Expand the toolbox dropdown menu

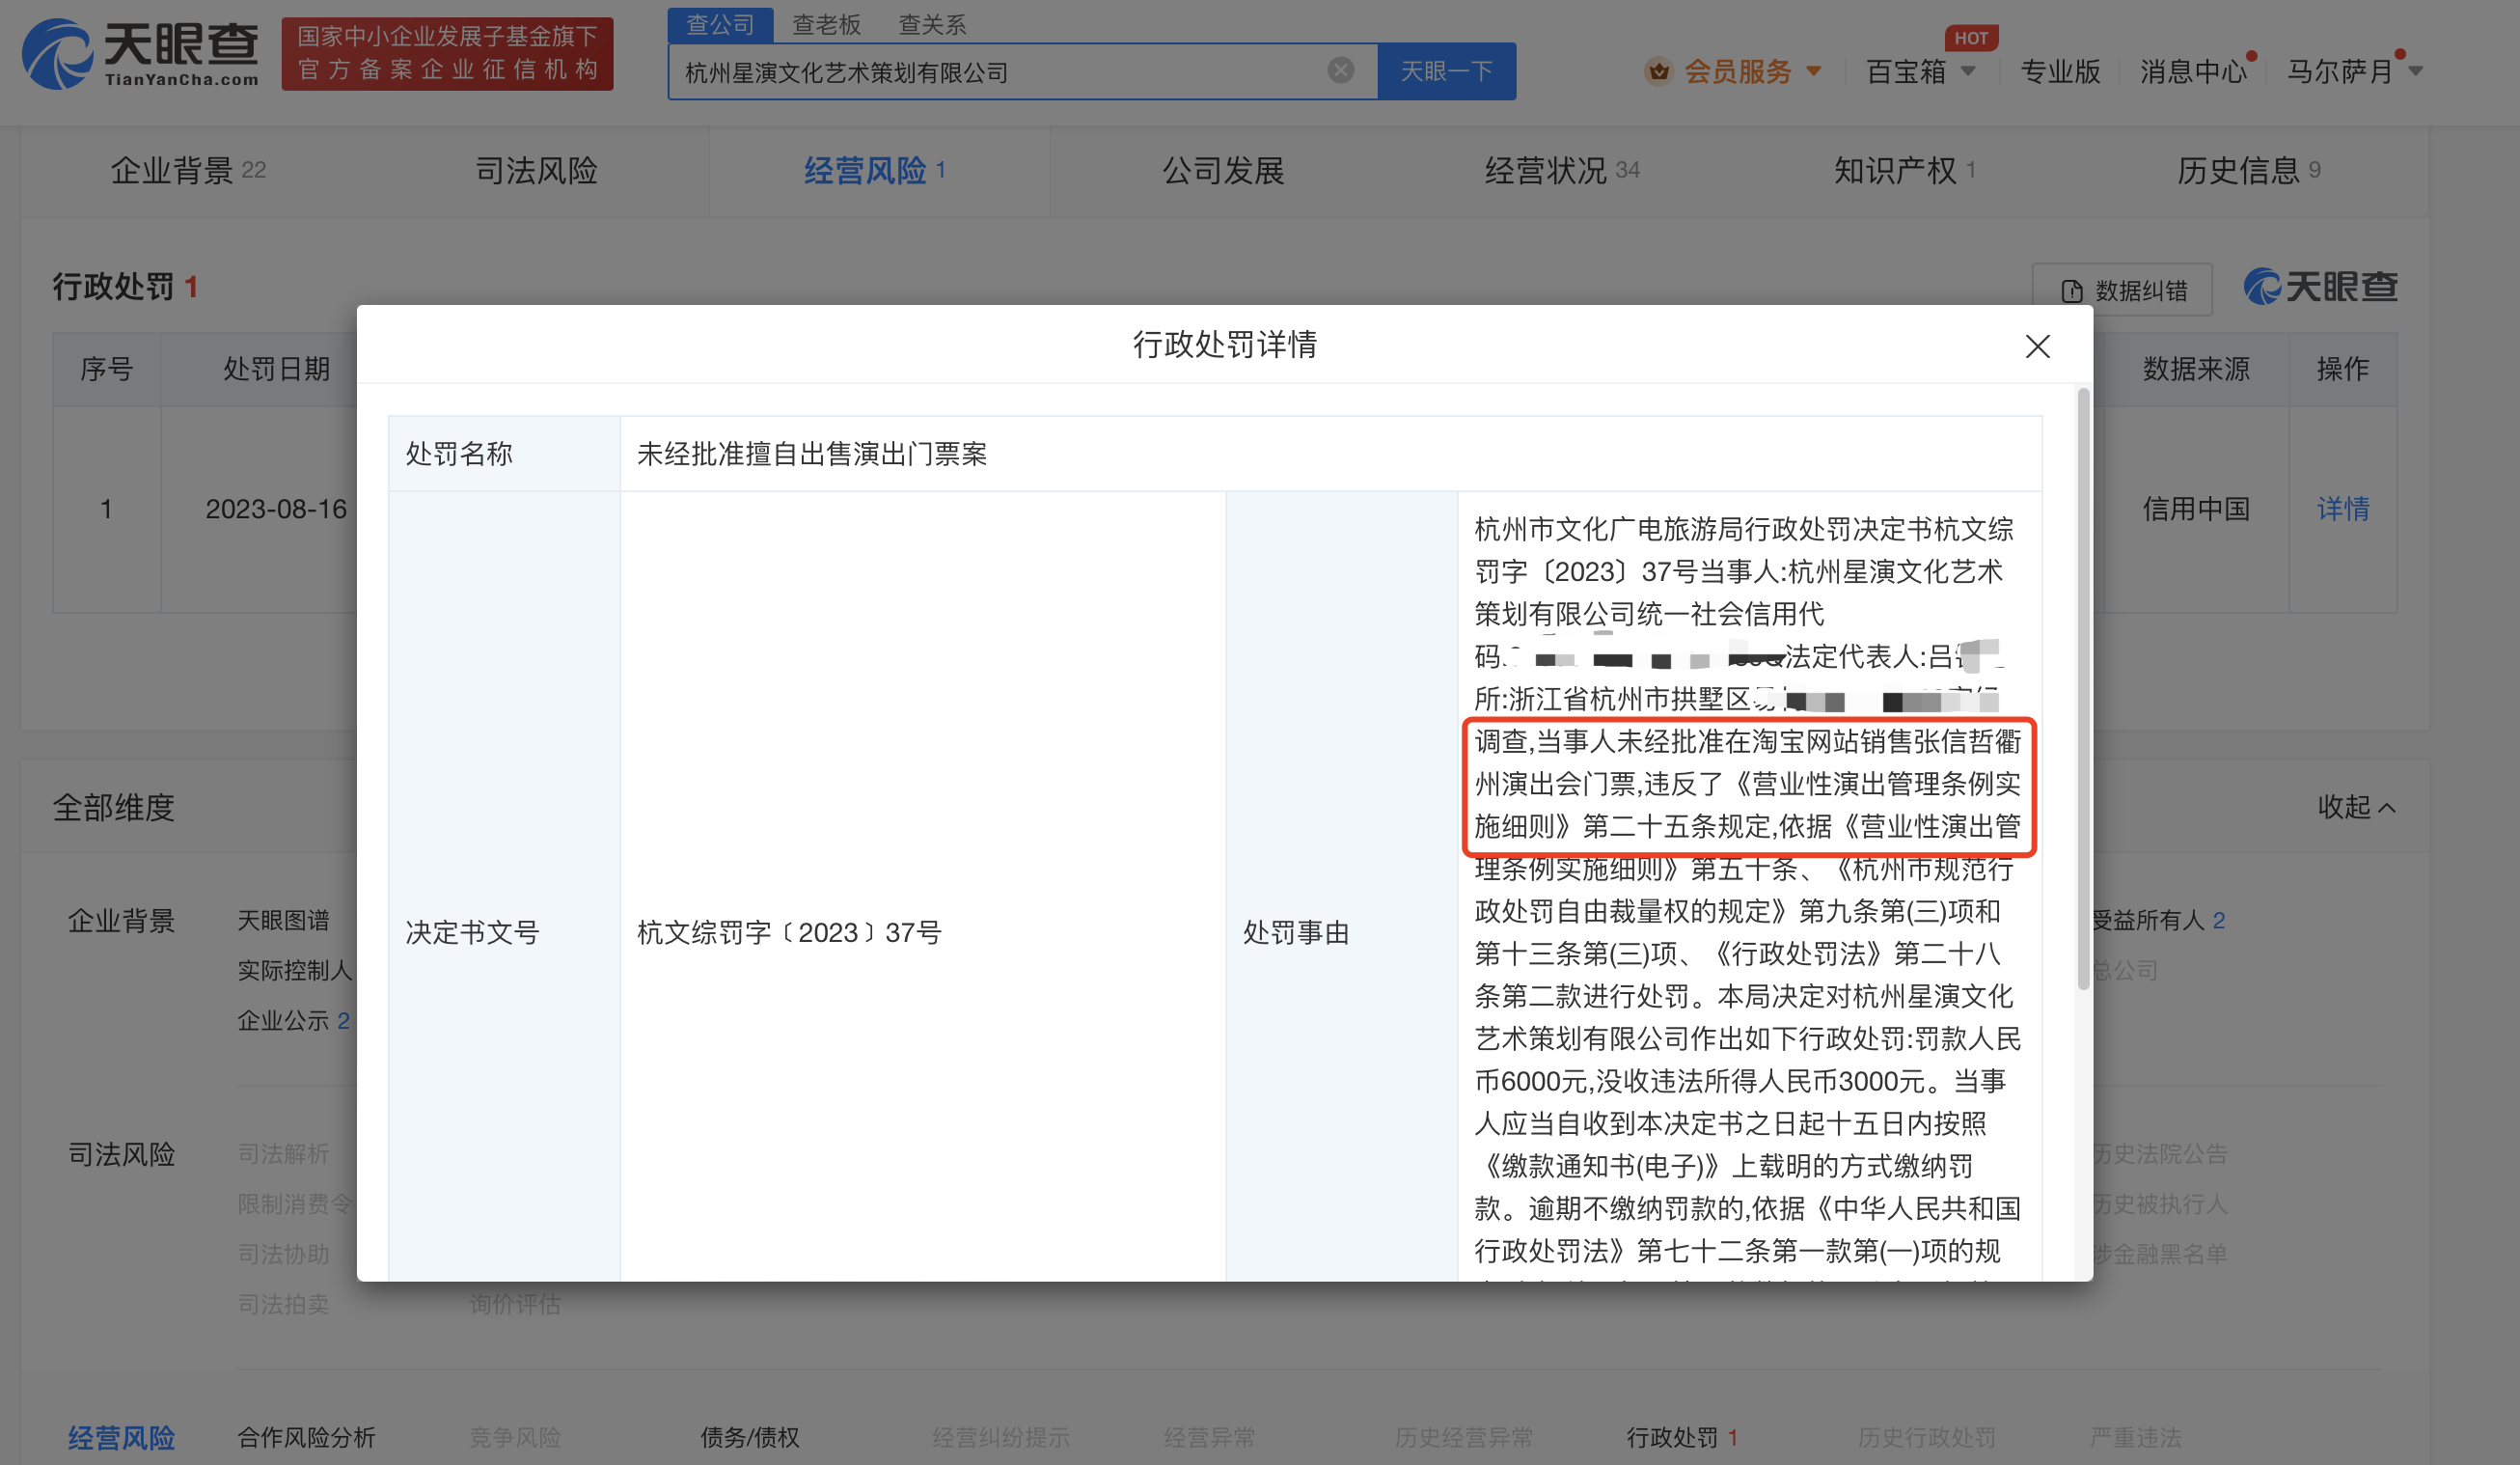pos(1968,71)
